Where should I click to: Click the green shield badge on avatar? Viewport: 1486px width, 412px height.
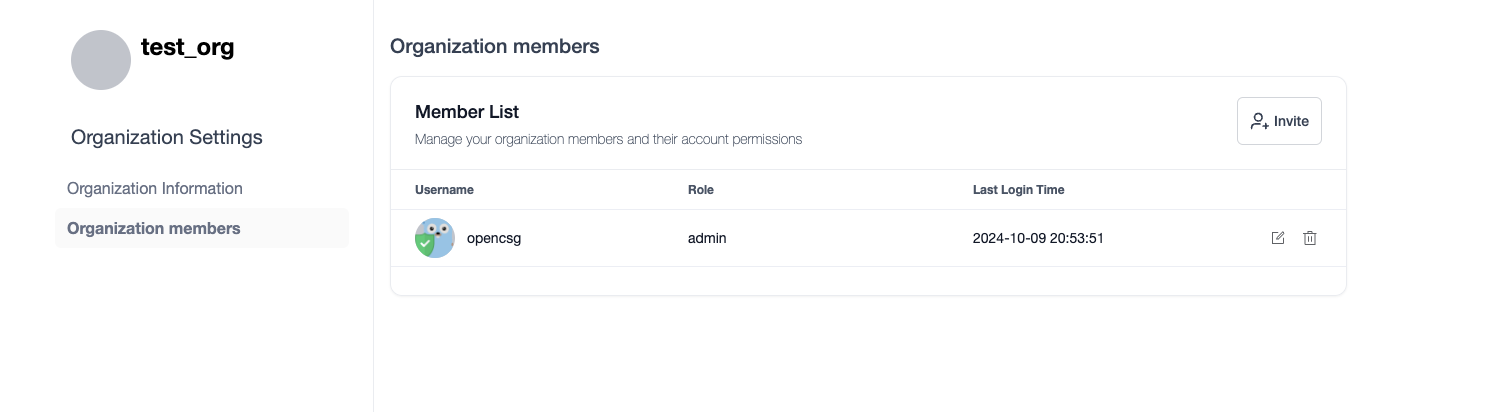click(425, 243)
